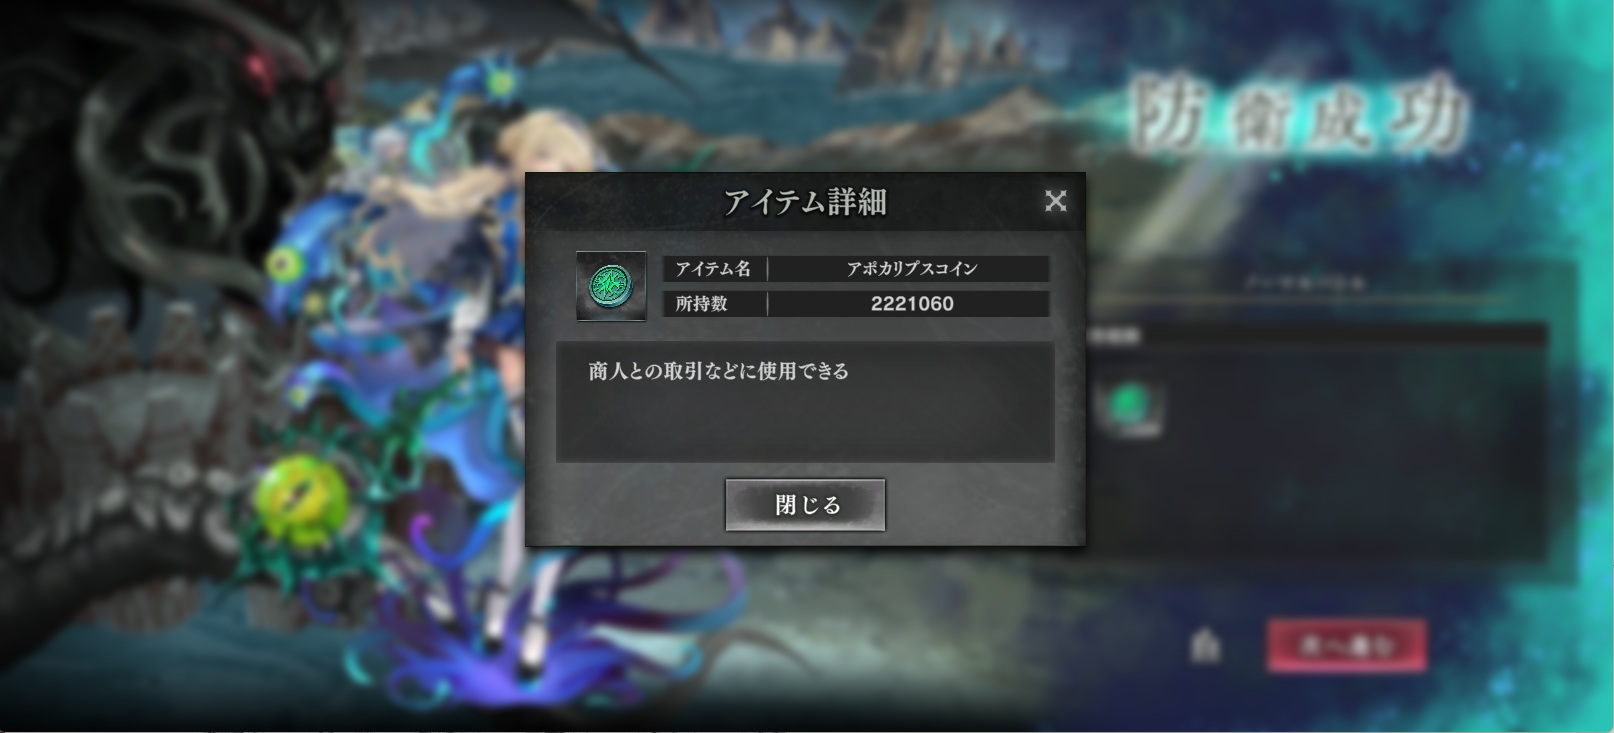Click the アイテム詳細 dialog title
This screenshot has height=733, width=1614.
click(805, 202)
